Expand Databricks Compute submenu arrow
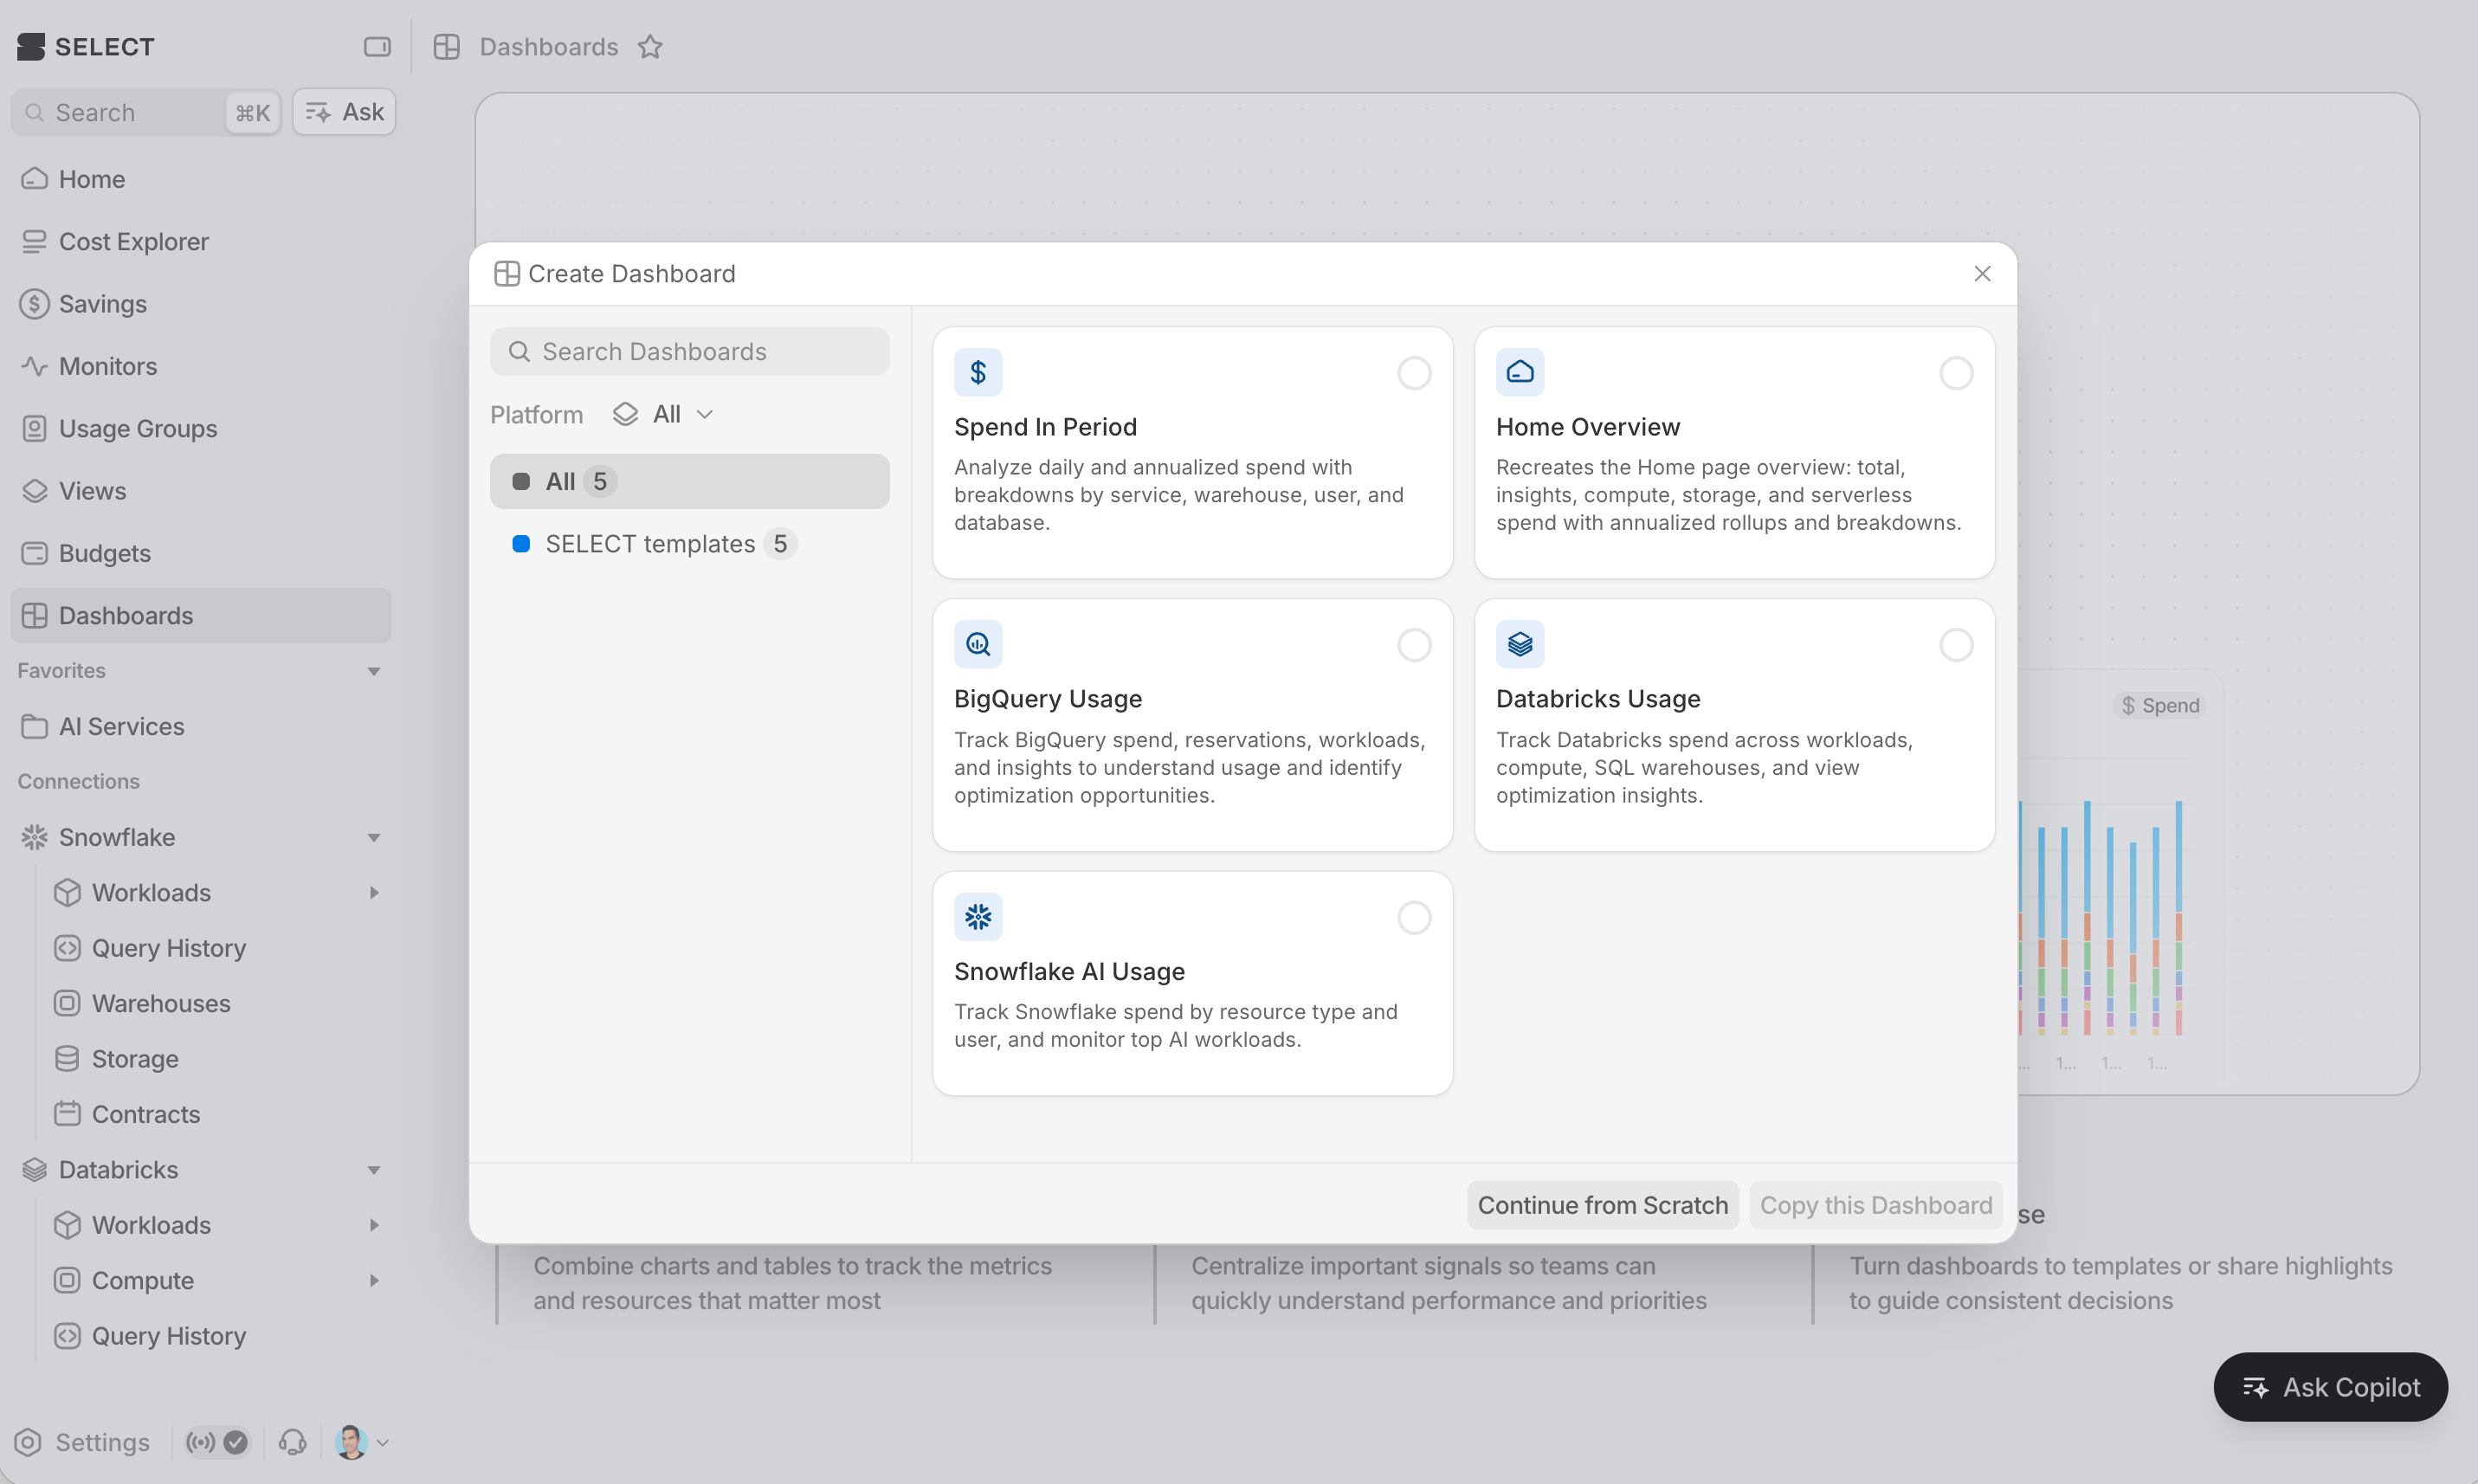This screenshot has height=1484, width=2478. point(374,1280)
